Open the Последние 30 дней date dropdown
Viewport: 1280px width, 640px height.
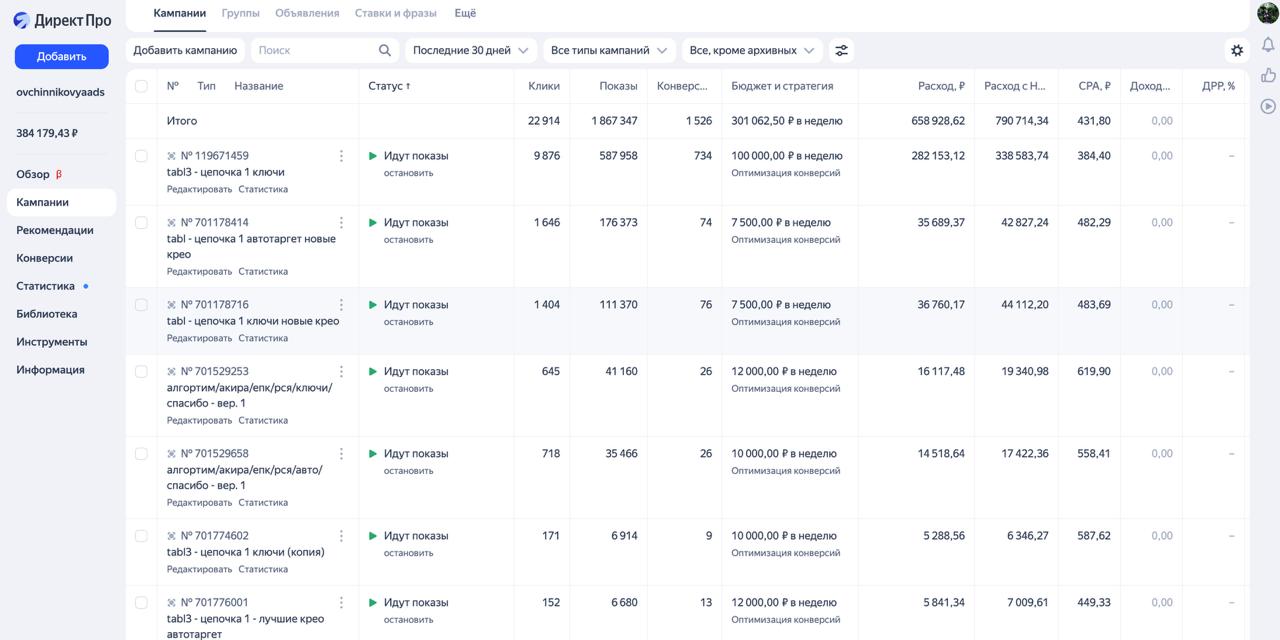(x=471, y=50)
